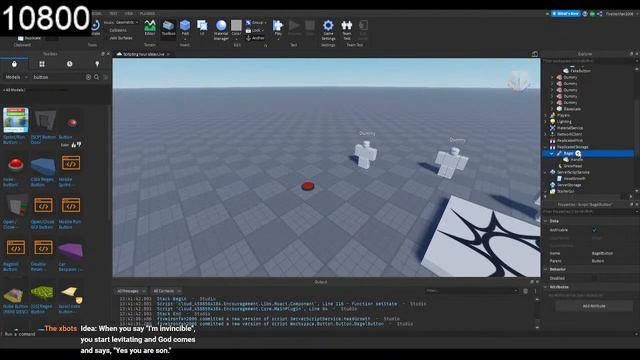This screenshot has height=360, width=640.
Task: Click the view selector cube in viewport
Action: (x=518, y=80)
